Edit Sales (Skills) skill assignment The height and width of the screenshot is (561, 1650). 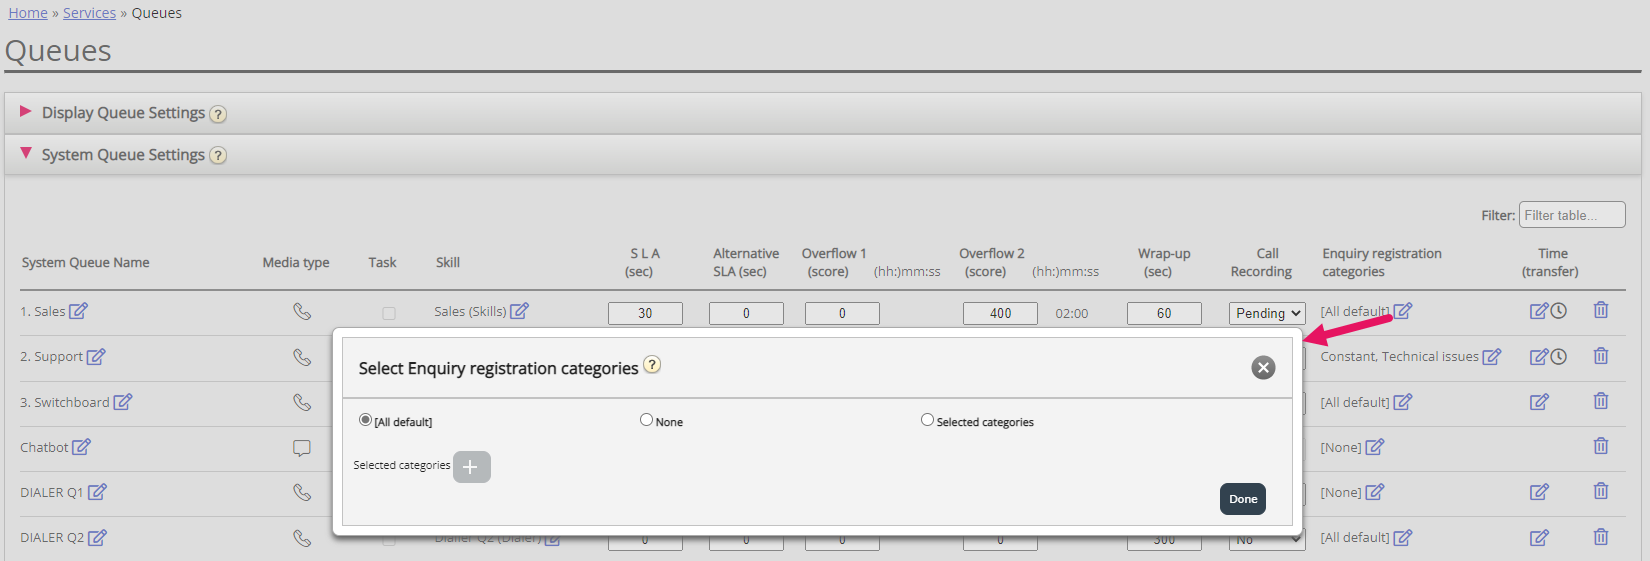tap(519, 311)
